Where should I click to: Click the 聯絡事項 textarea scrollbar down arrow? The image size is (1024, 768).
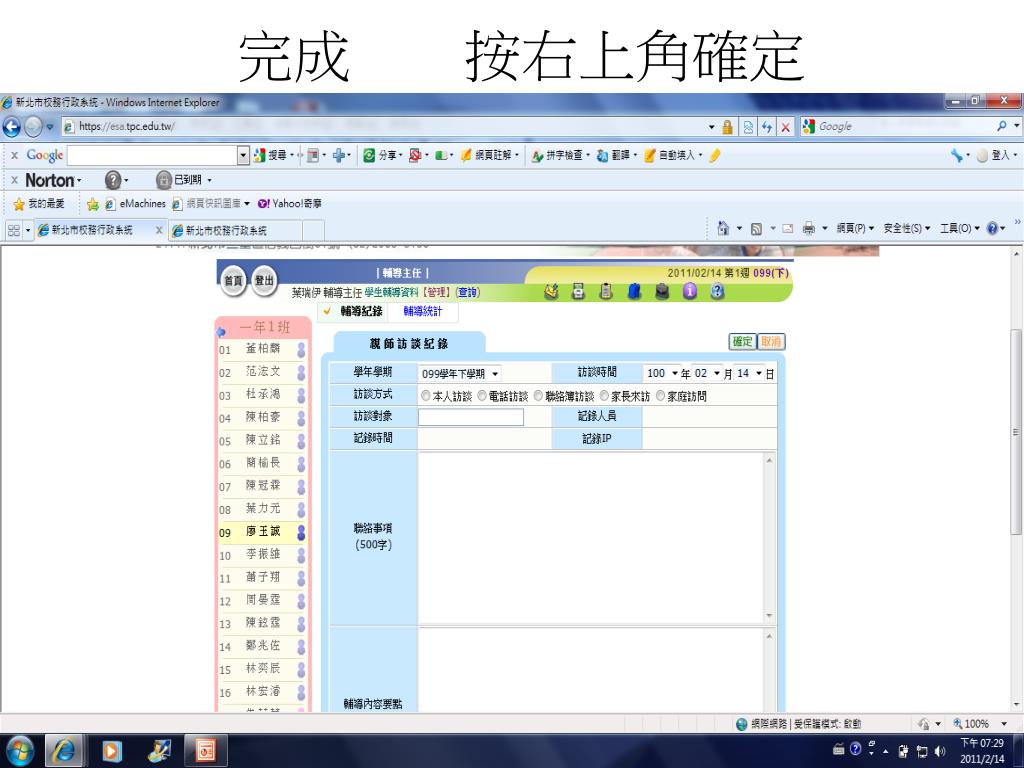click(769, 616)
